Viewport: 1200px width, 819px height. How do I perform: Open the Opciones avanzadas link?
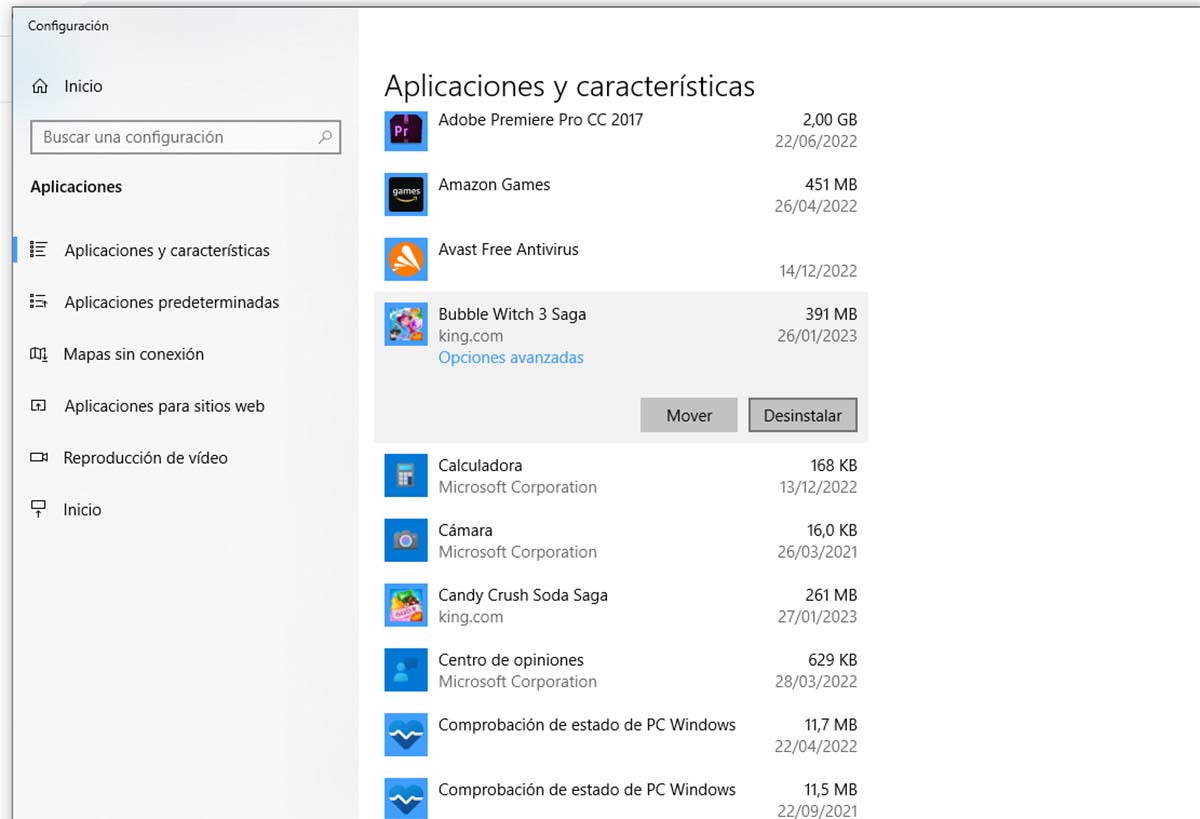[511, 357]
